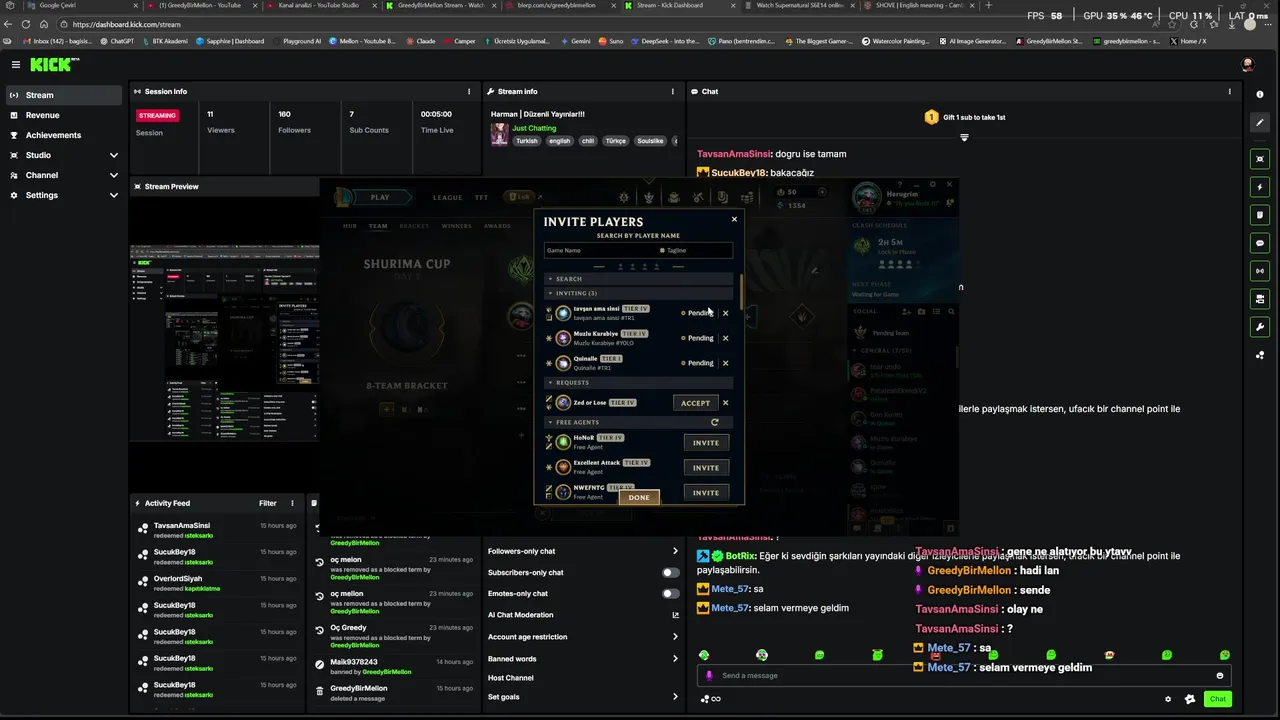Switch to the Hub tab in Clash

350,226
